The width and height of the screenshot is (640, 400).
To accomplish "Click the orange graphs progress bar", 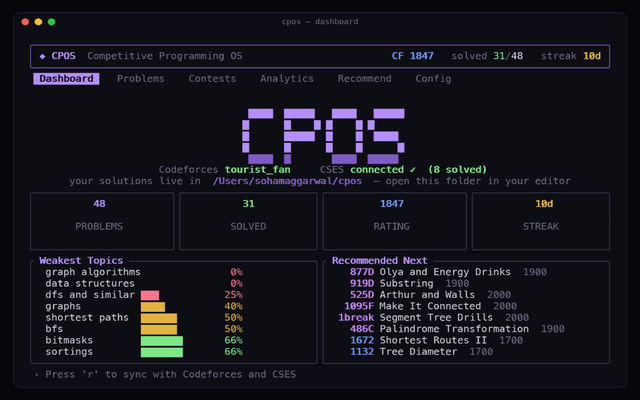I will [153, 307].
